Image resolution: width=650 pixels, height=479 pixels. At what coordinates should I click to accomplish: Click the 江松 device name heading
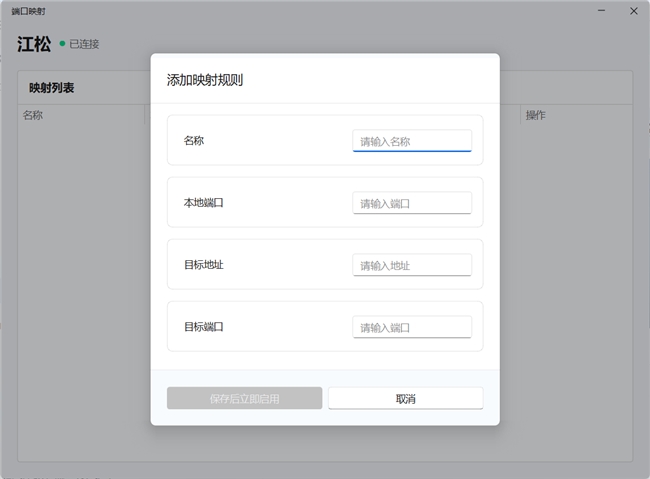[x=34, y=44]
